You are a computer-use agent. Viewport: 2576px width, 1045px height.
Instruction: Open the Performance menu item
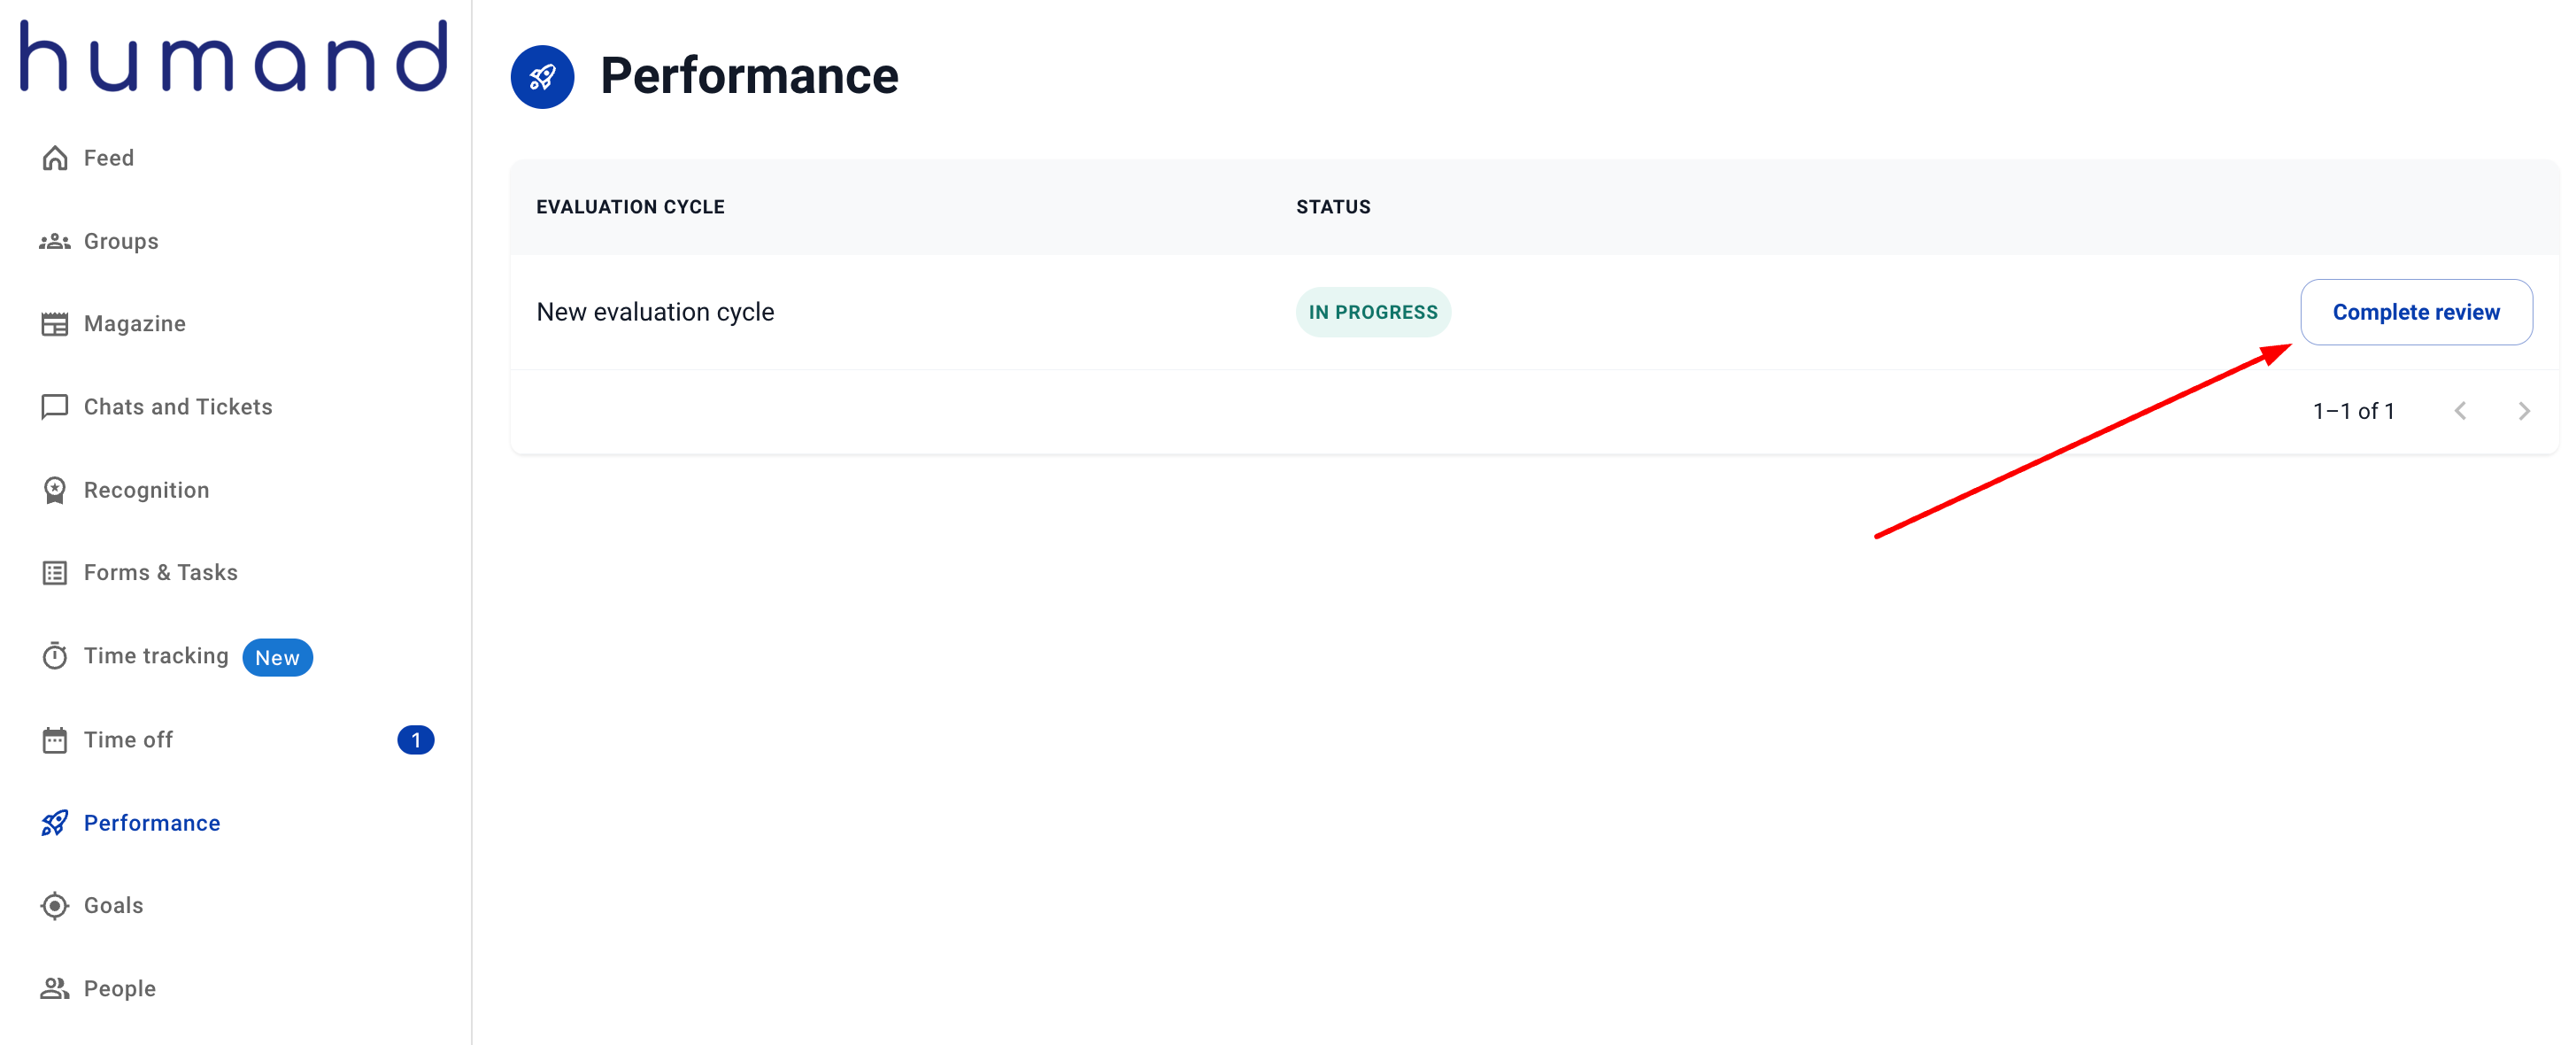tap(151, 823)
